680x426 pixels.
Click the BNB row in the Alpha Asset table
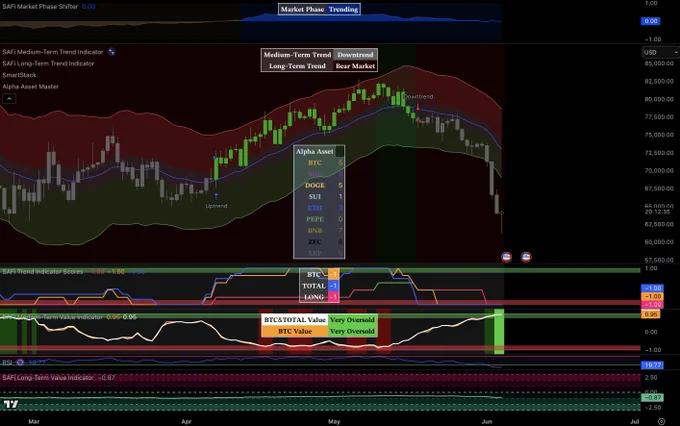point(319,230)
